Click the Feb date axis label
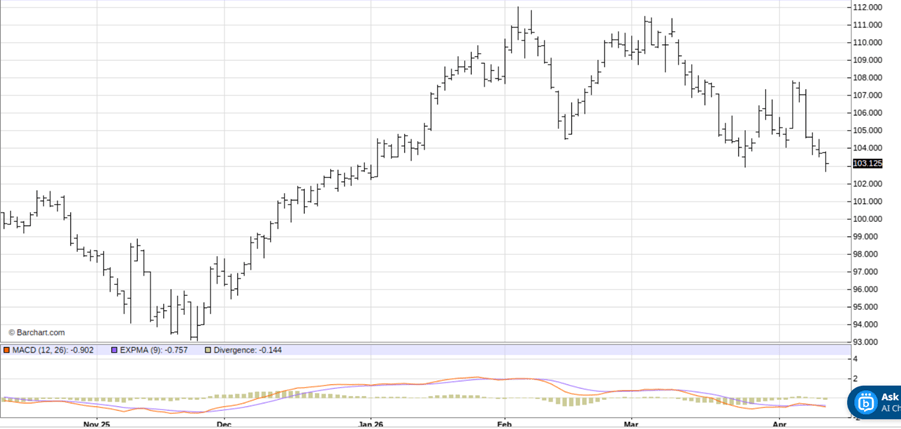 [x=503, y=423]
